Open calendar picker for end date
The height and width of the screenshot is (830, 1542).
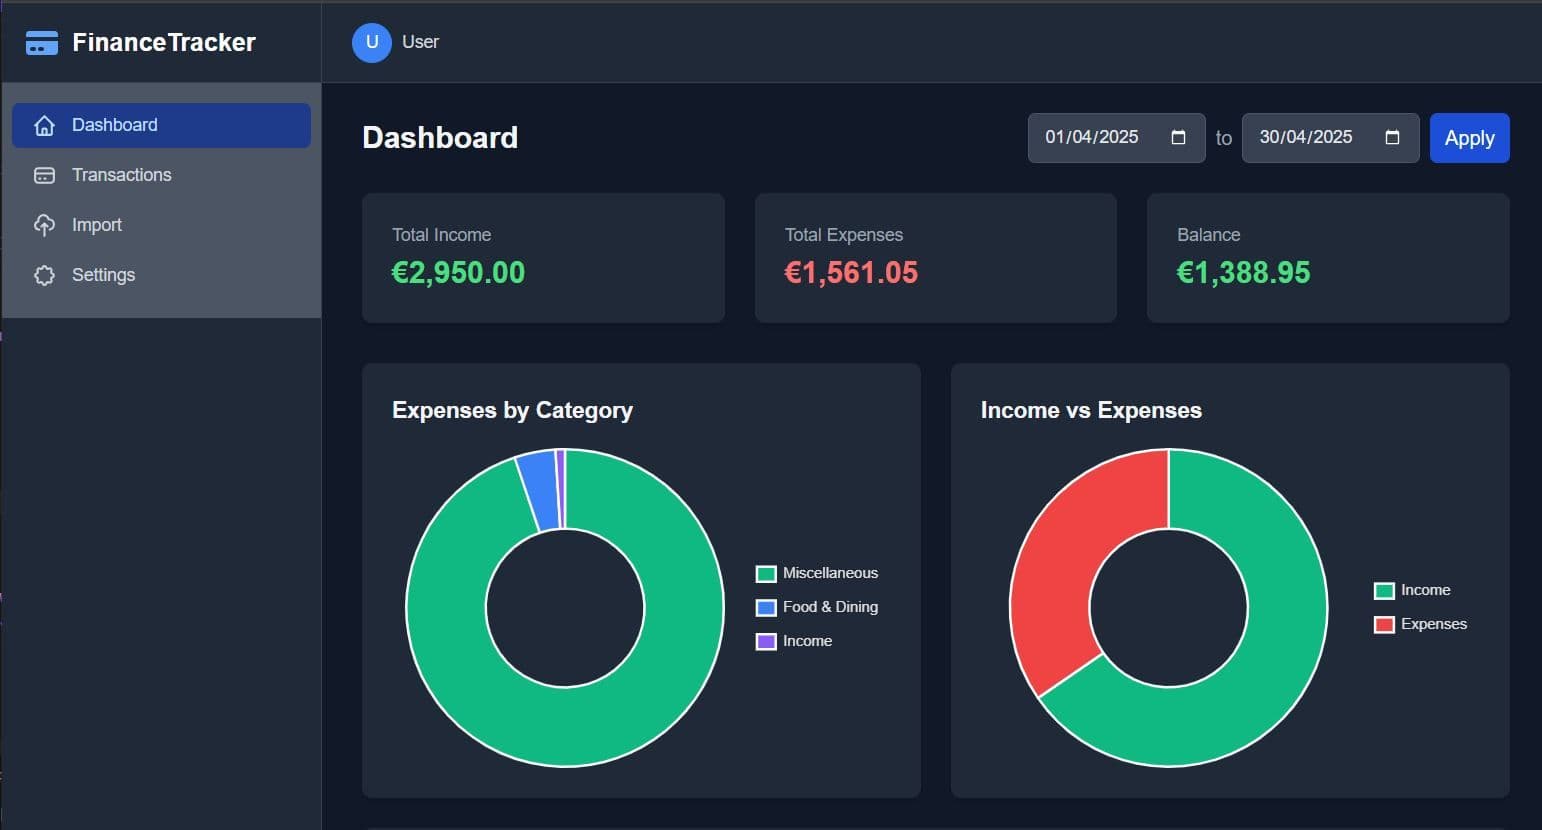[x=1392, y=138]
